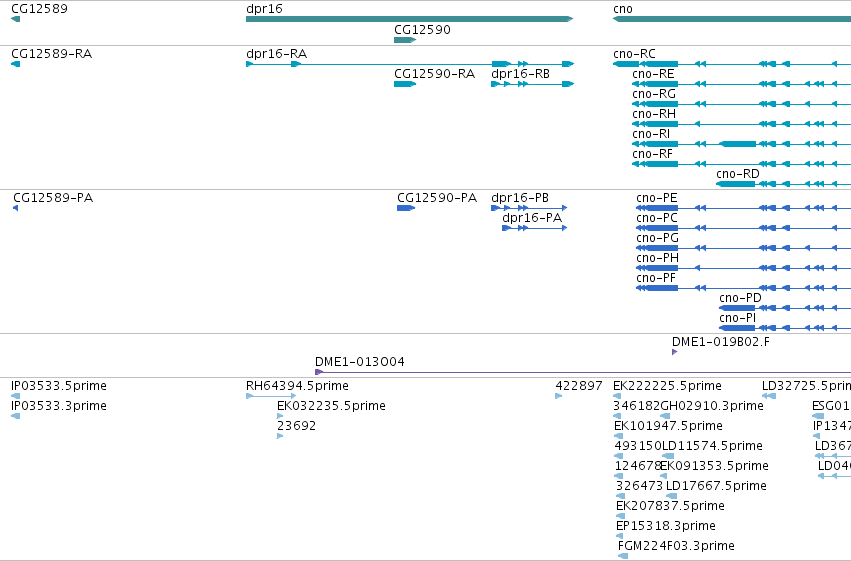The image size is (851, 561).
Task: Select the cno-PG protein label
Action: coord(657,238)
